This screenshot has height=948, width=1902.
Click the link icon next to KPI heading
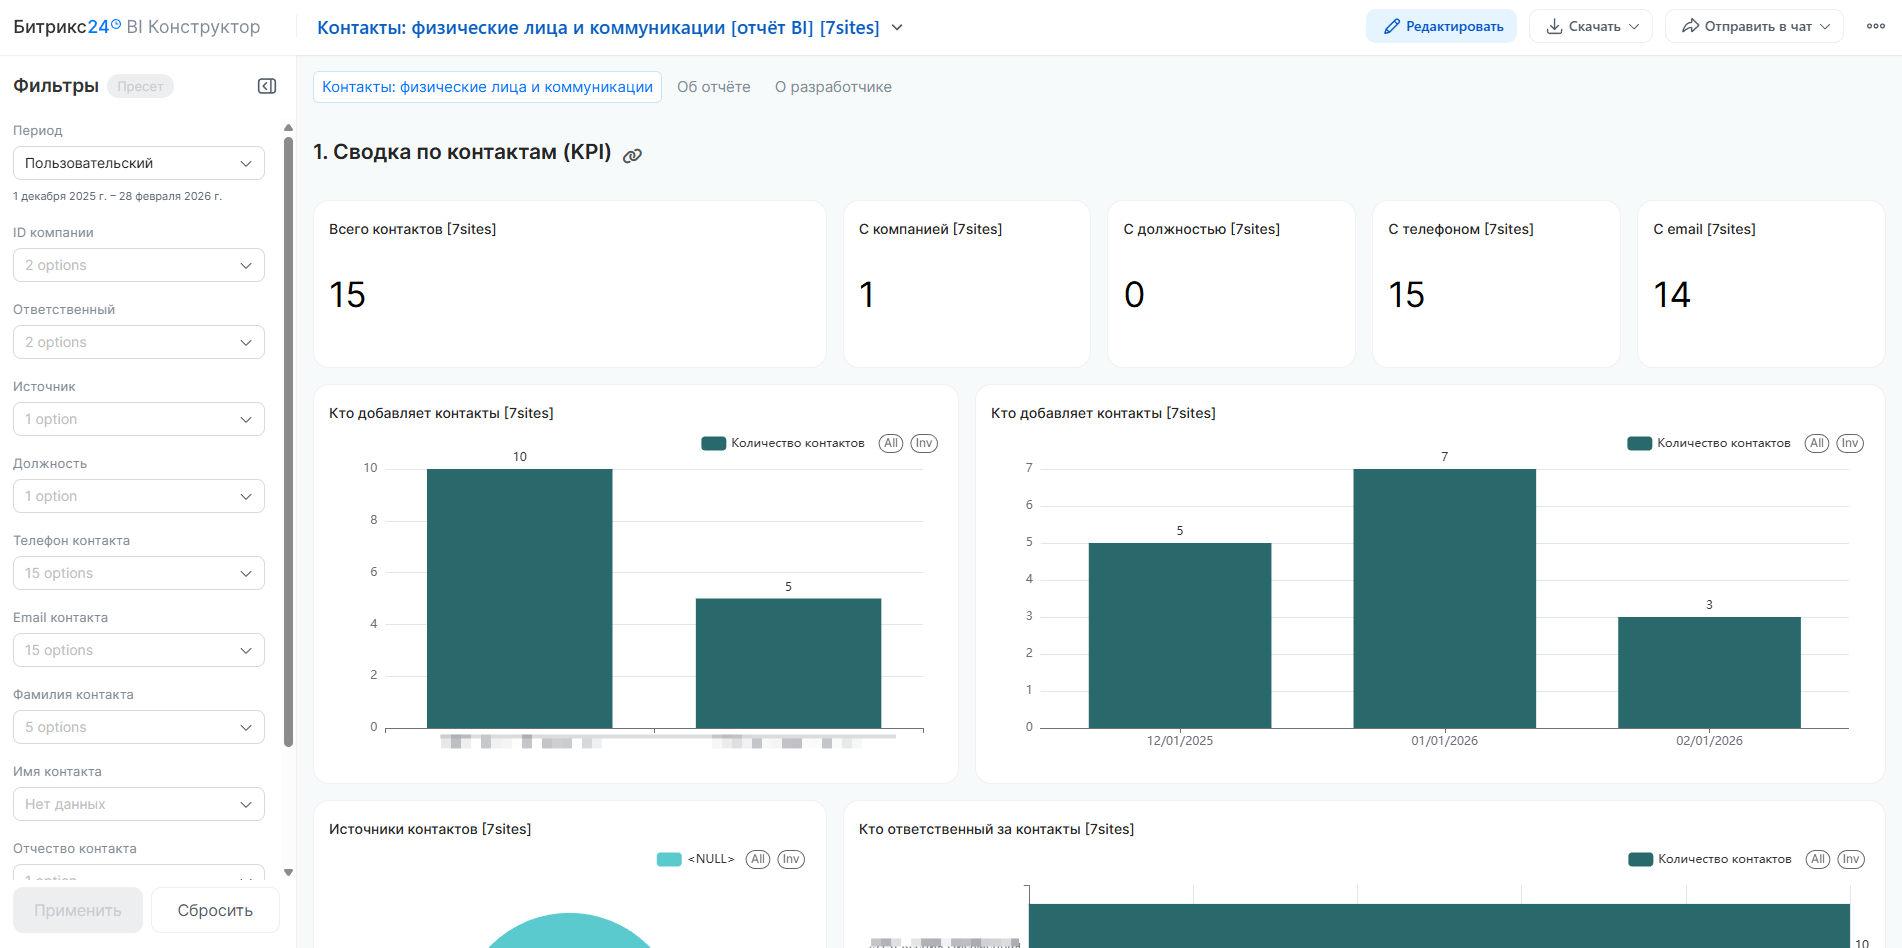(632, 155)
